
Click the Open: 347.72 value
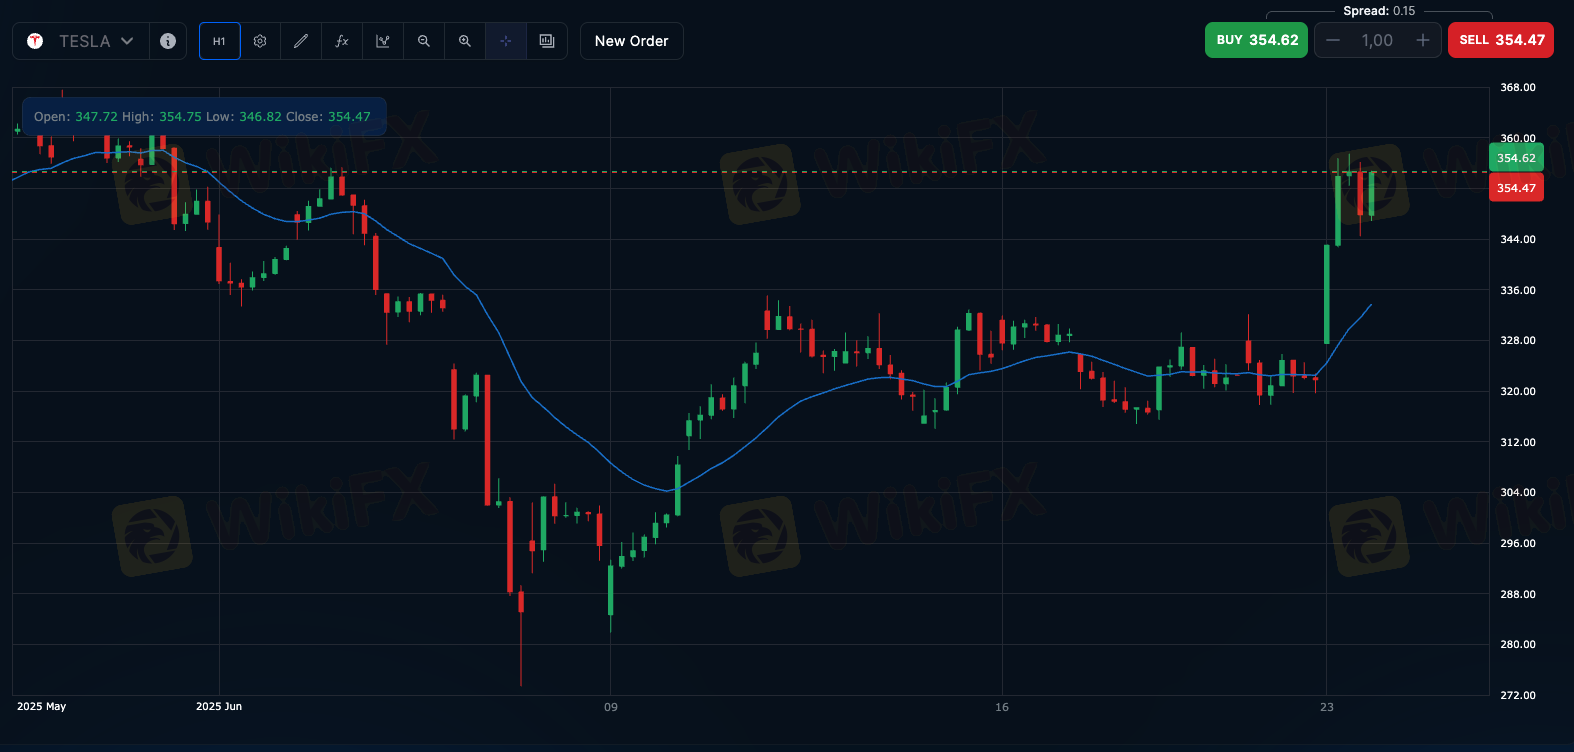(x=75, y=117)
